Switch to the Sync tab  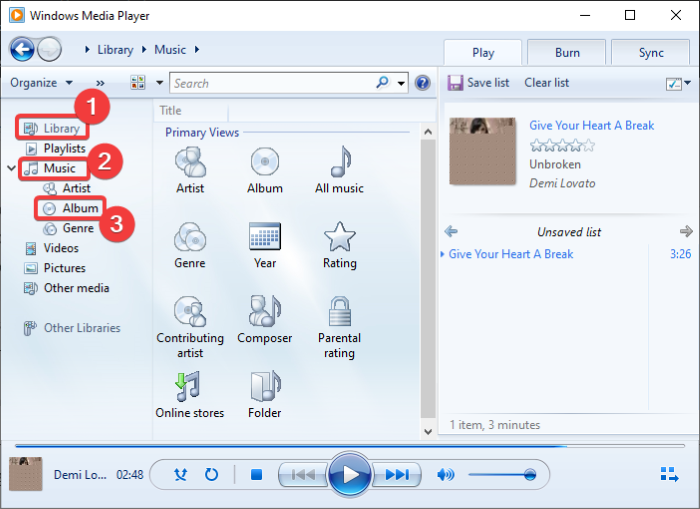[x=651, y=53]
